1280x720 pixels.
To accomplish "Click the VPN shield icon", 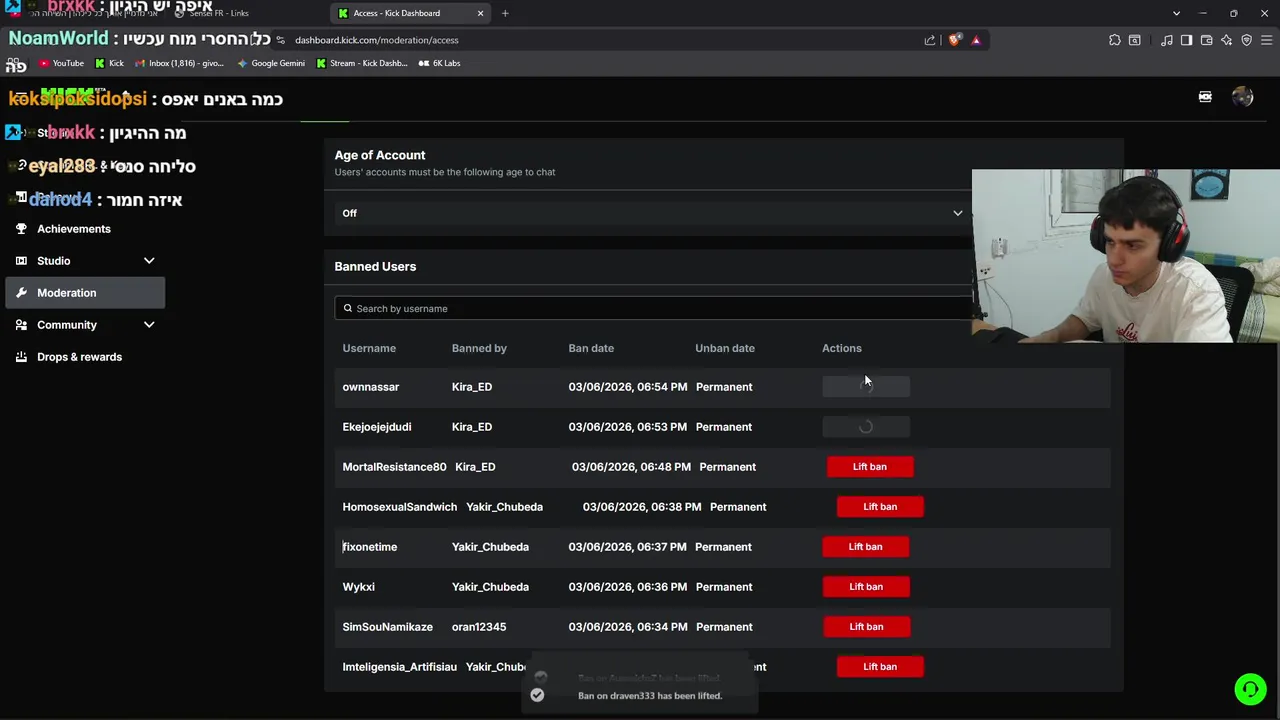I will pos(1246,40).
